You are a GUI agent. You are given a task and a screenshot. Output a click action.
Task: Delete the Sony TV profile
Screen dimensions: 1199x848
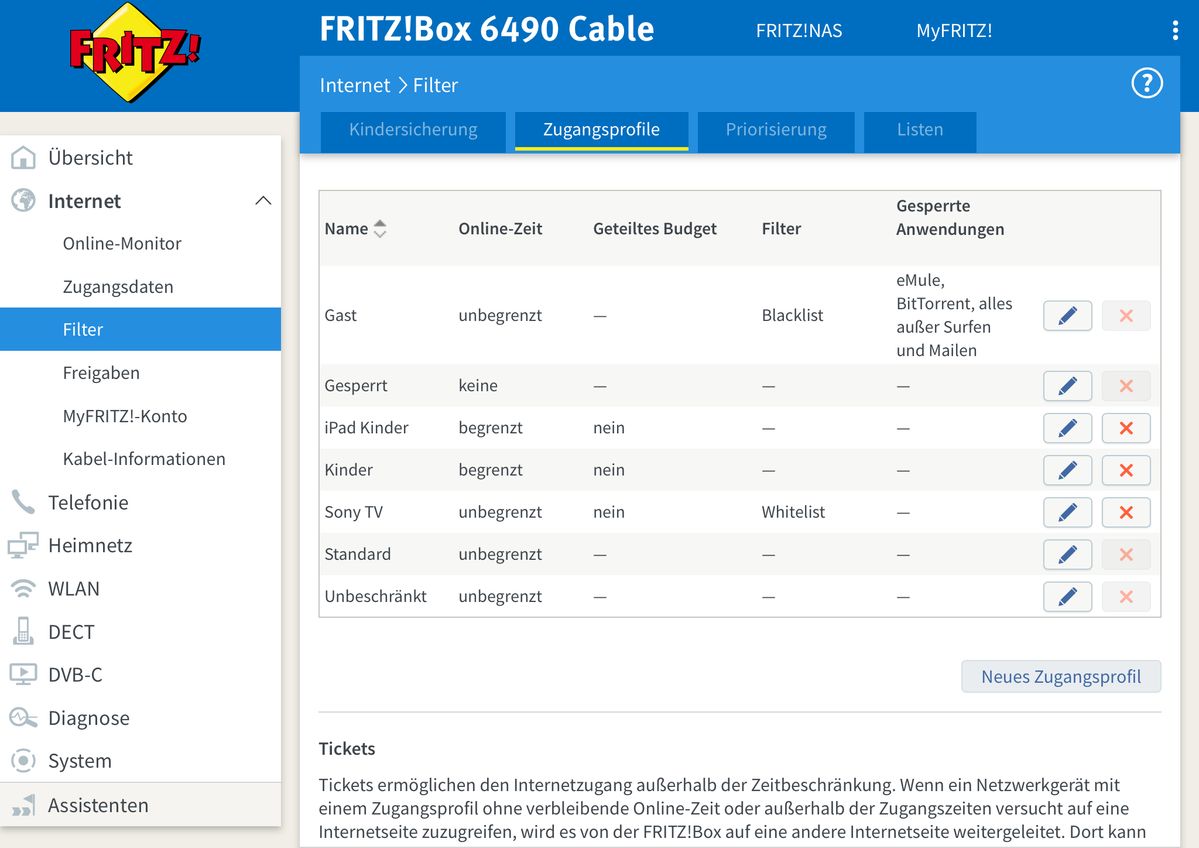pos(1126,512)
